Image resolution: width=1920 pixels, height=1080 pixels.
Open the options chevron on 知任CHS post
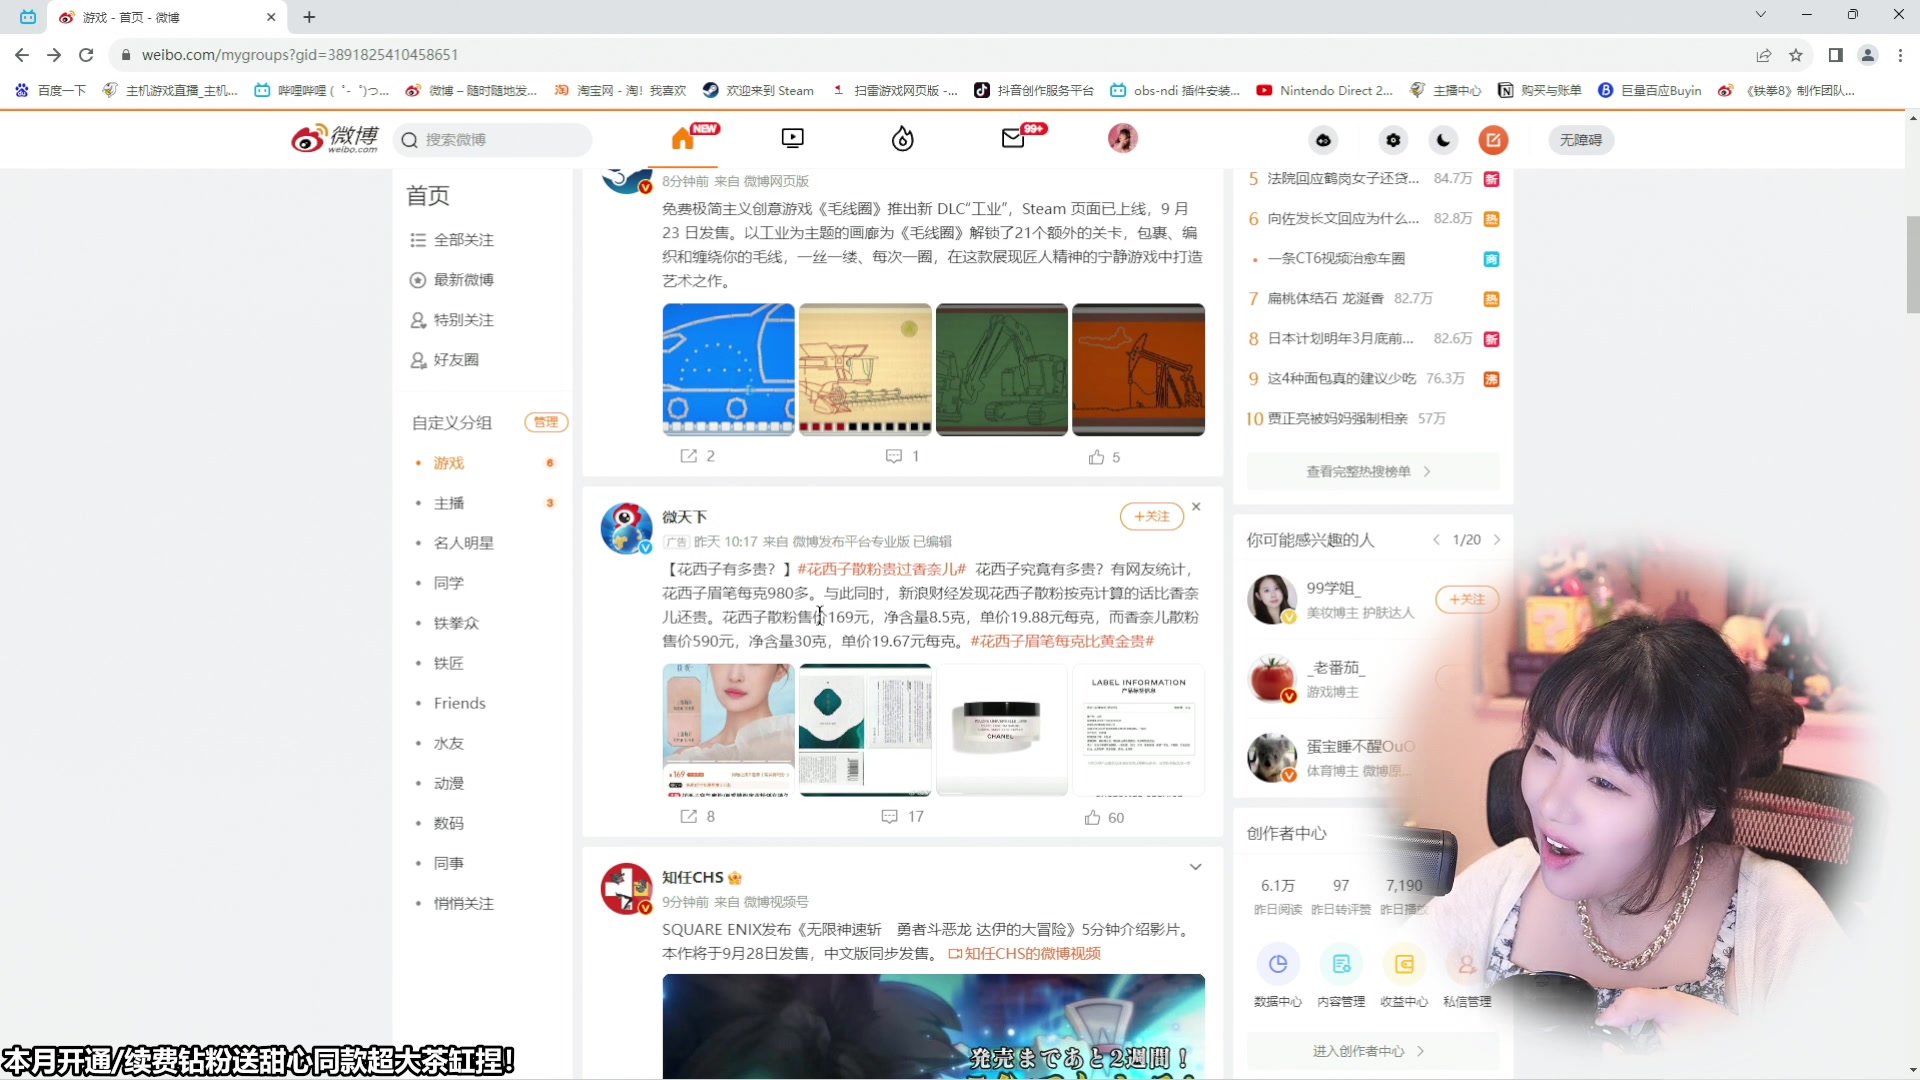(x=1196, y=866)
